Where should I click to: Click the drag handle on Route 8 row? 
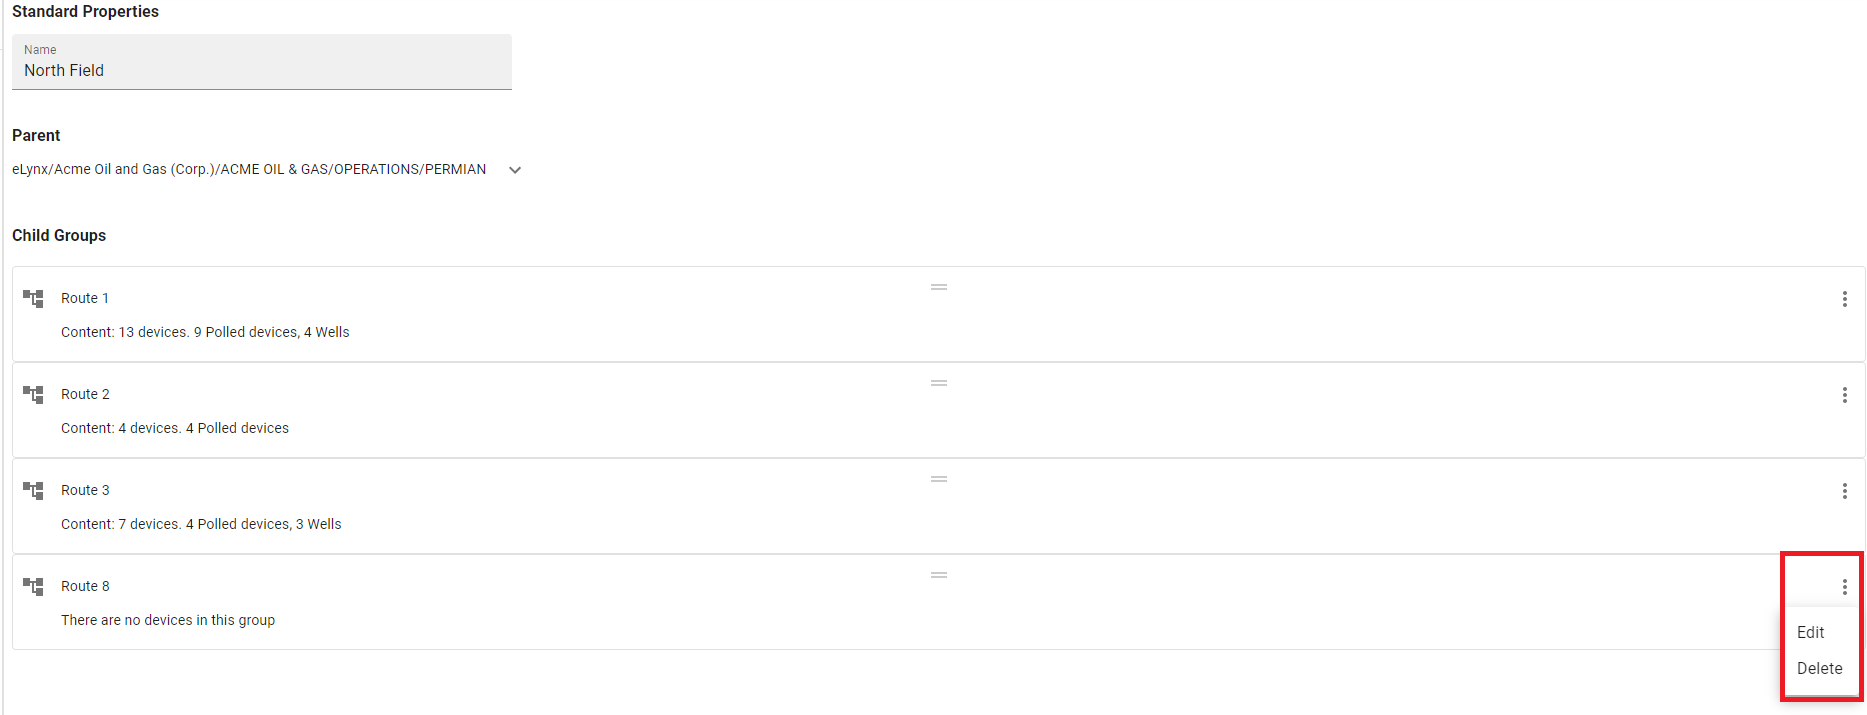[x=939, y=575]
